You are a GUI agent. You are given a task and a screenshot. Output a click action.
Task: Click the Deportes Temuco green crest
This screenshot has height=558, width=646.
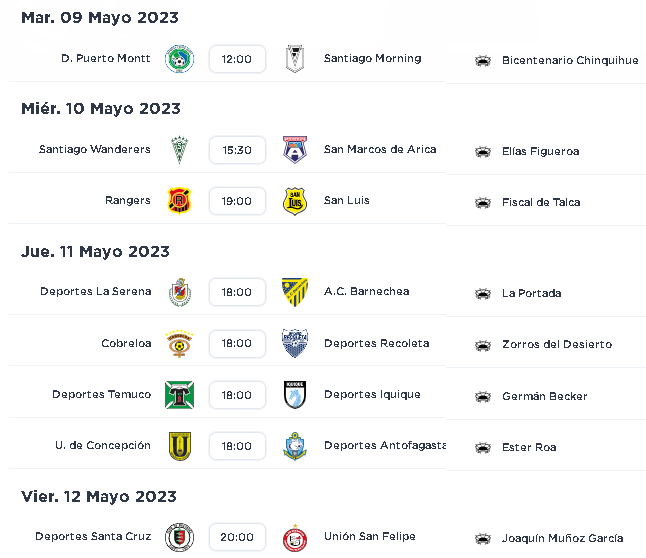pyautogui.click(x=179, y=395)
